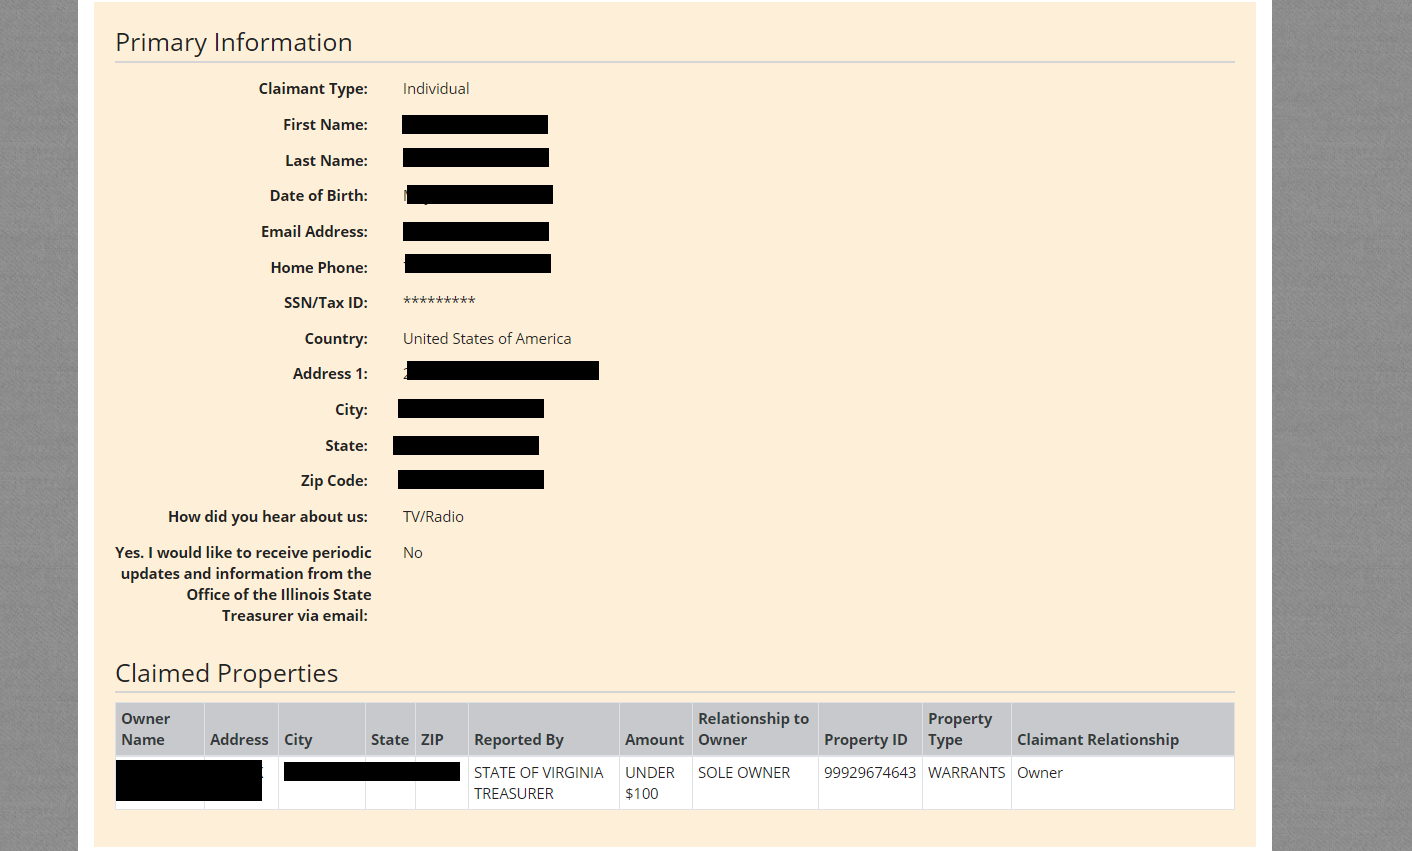Click the Owner claimant relationship cell
Image resolution: width=1412 pixels, height=851 pixels.
(x=1039, y=772)
